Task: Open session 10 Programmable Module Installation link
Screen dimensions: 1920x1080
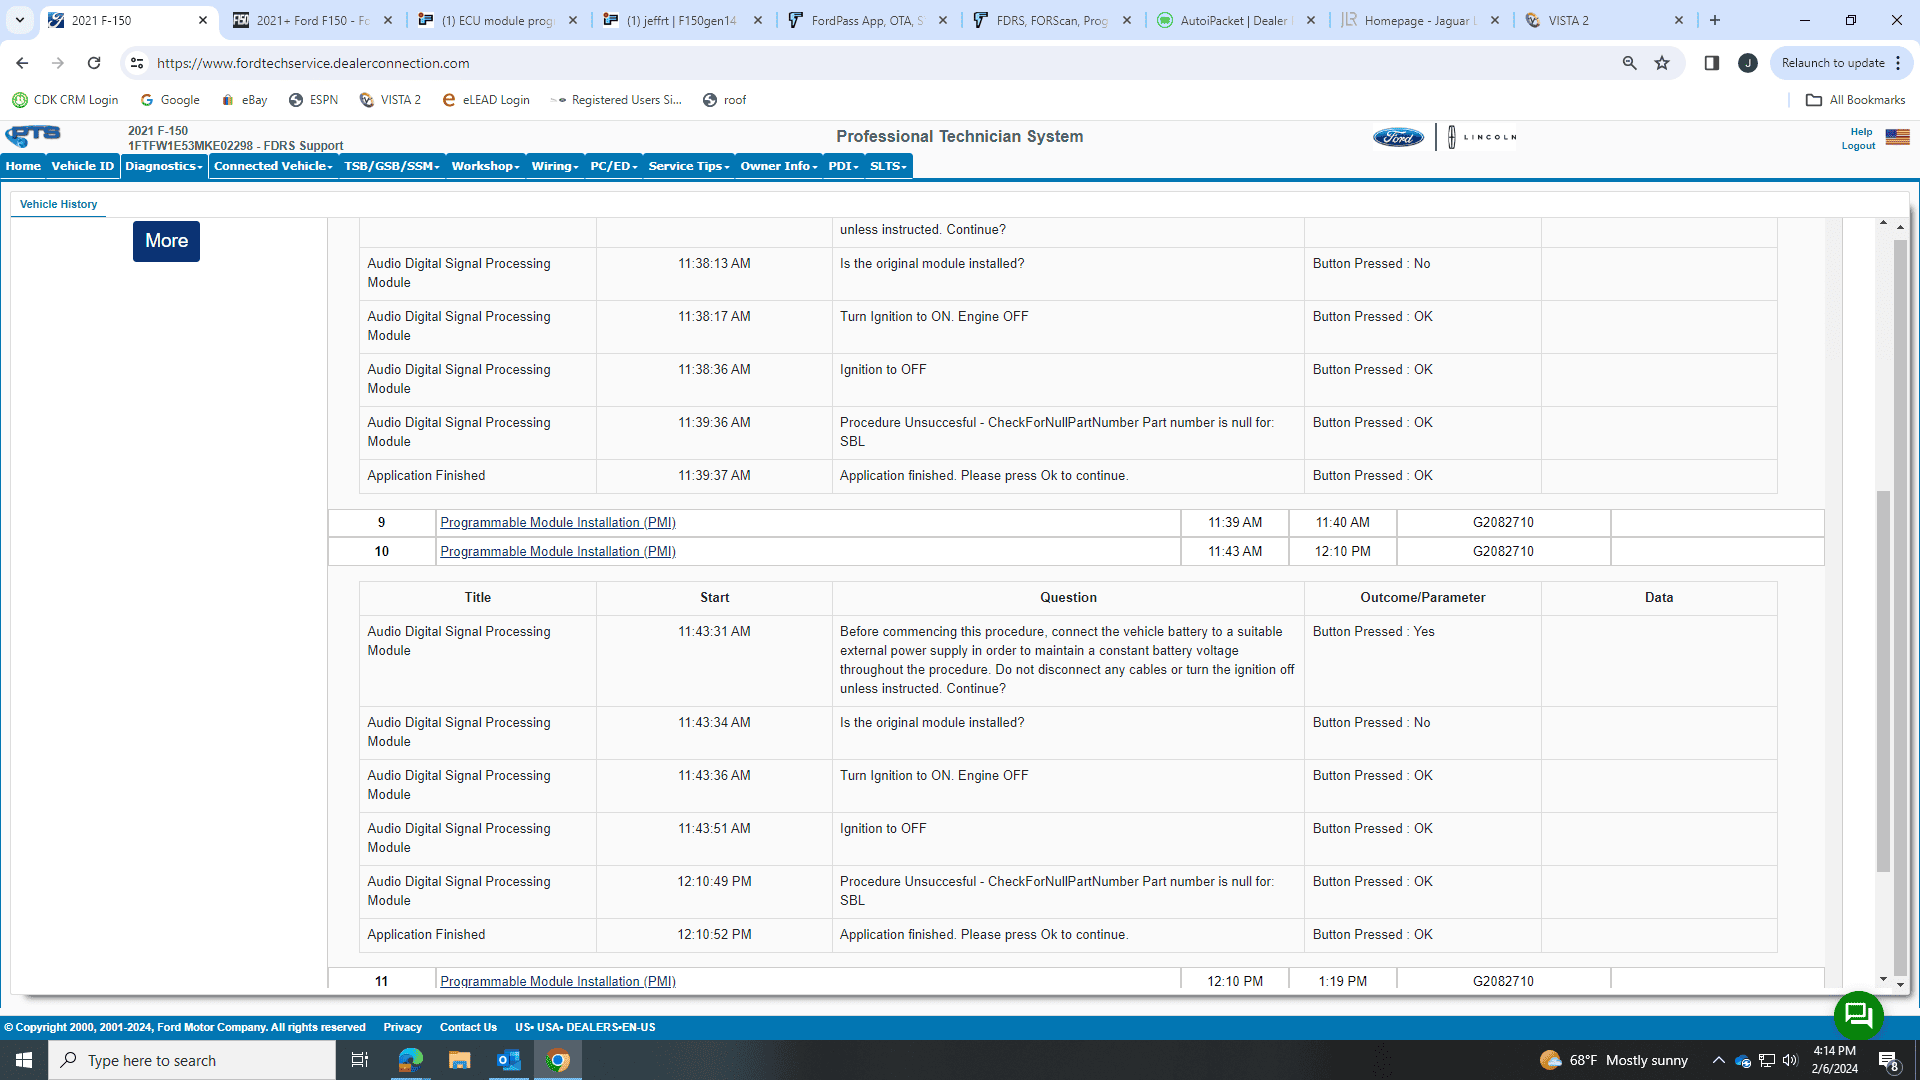Action: (558, 551)
